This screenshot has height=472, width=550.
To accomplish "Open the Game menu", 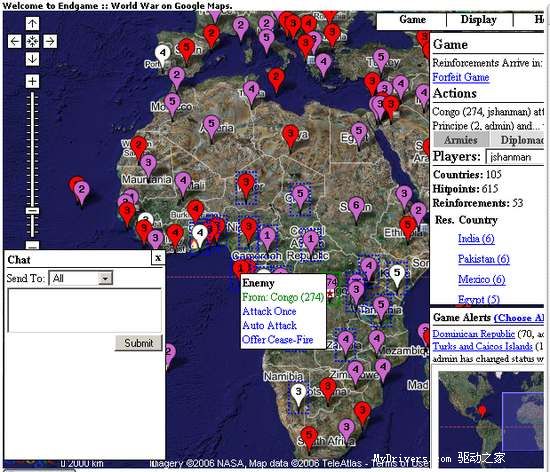I will [x=412, y=20].
